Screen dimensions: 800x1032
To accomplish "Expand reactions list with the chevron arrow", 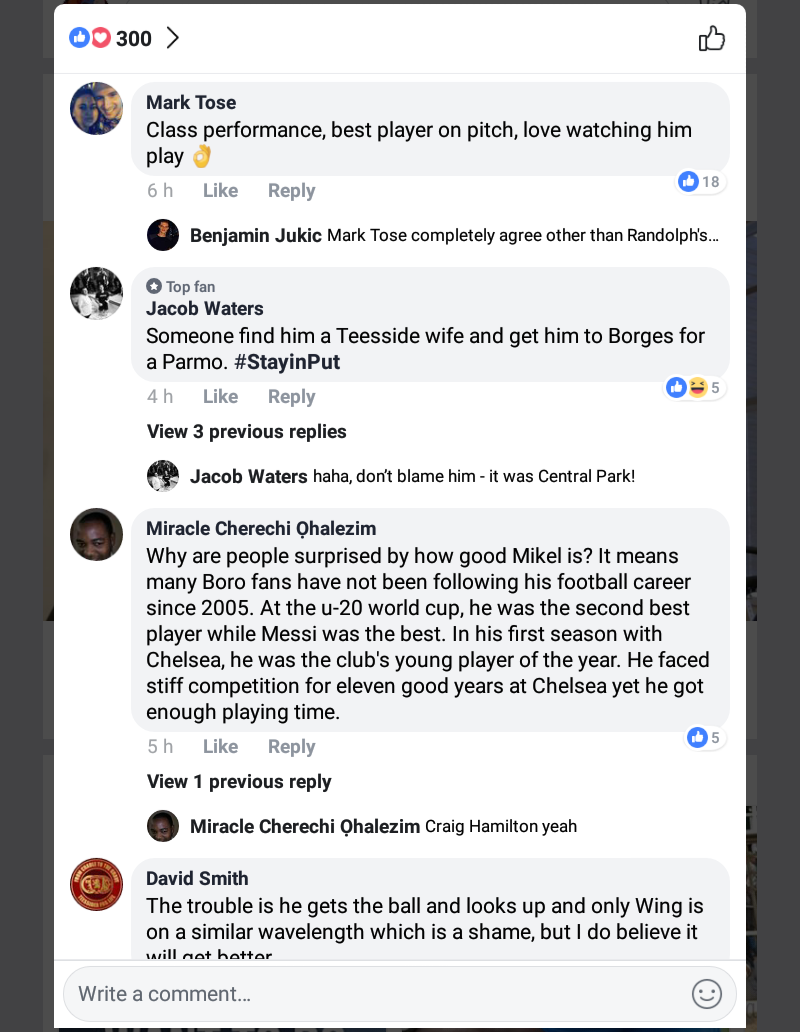I will coord(172,38).
